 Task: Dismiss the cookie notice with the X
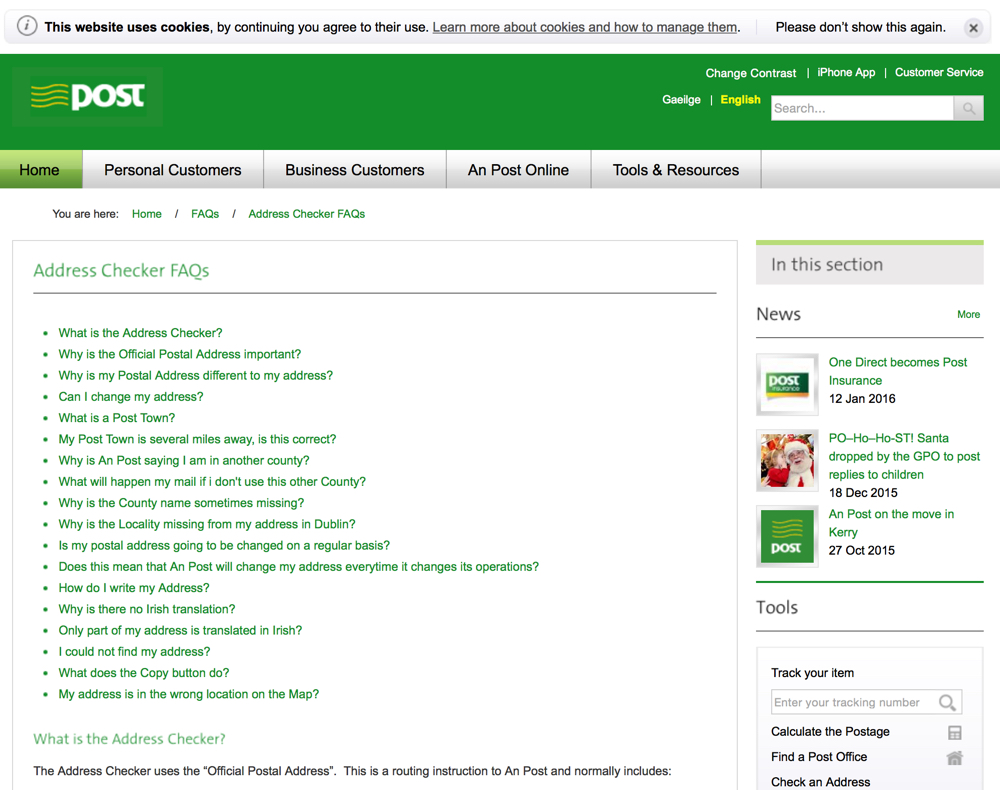pos(972,28)
